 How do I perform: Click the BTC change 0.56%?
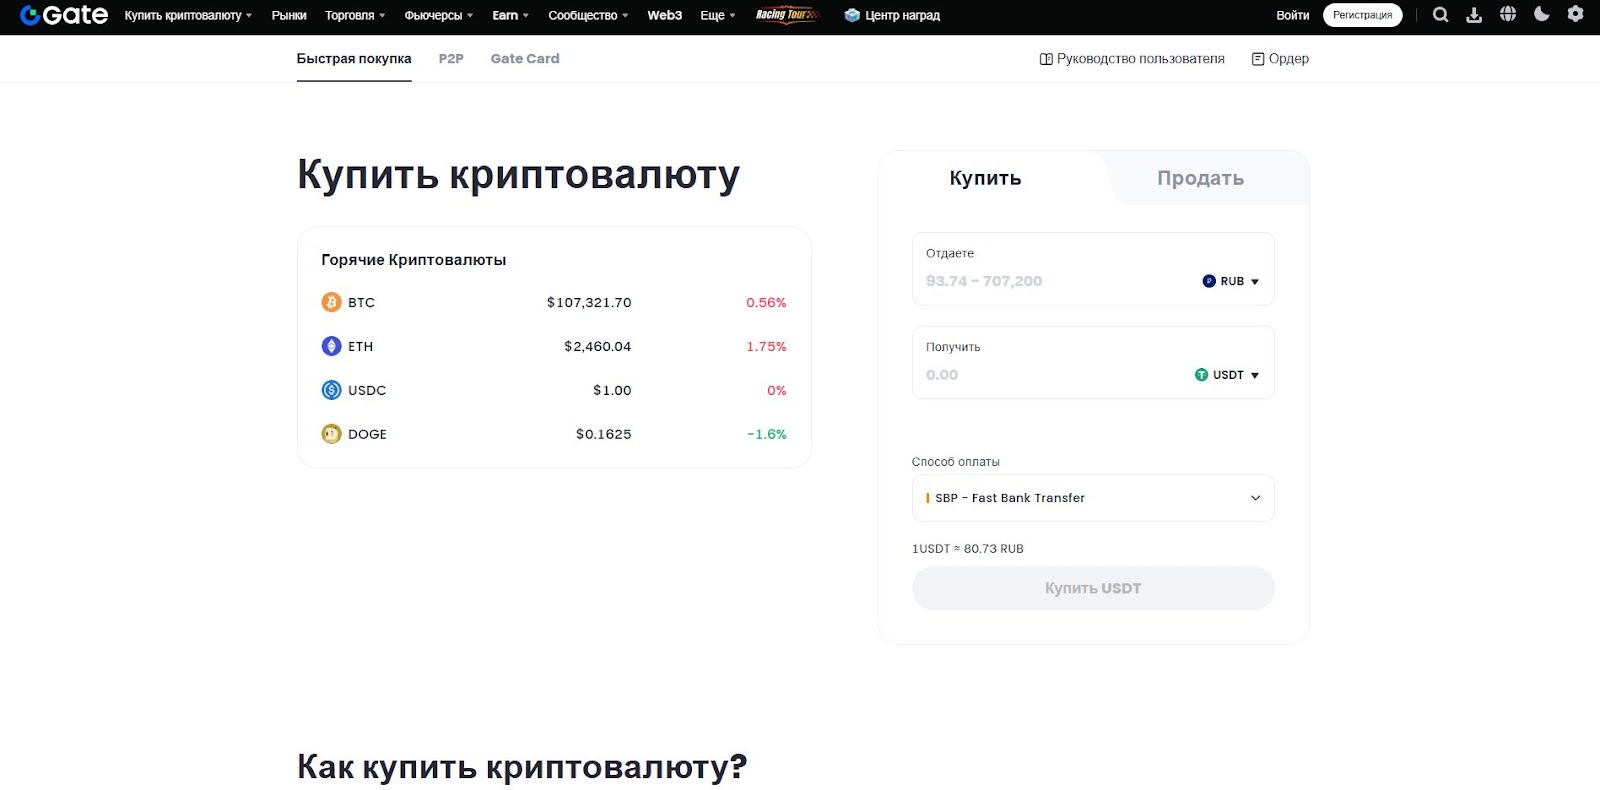766,302
